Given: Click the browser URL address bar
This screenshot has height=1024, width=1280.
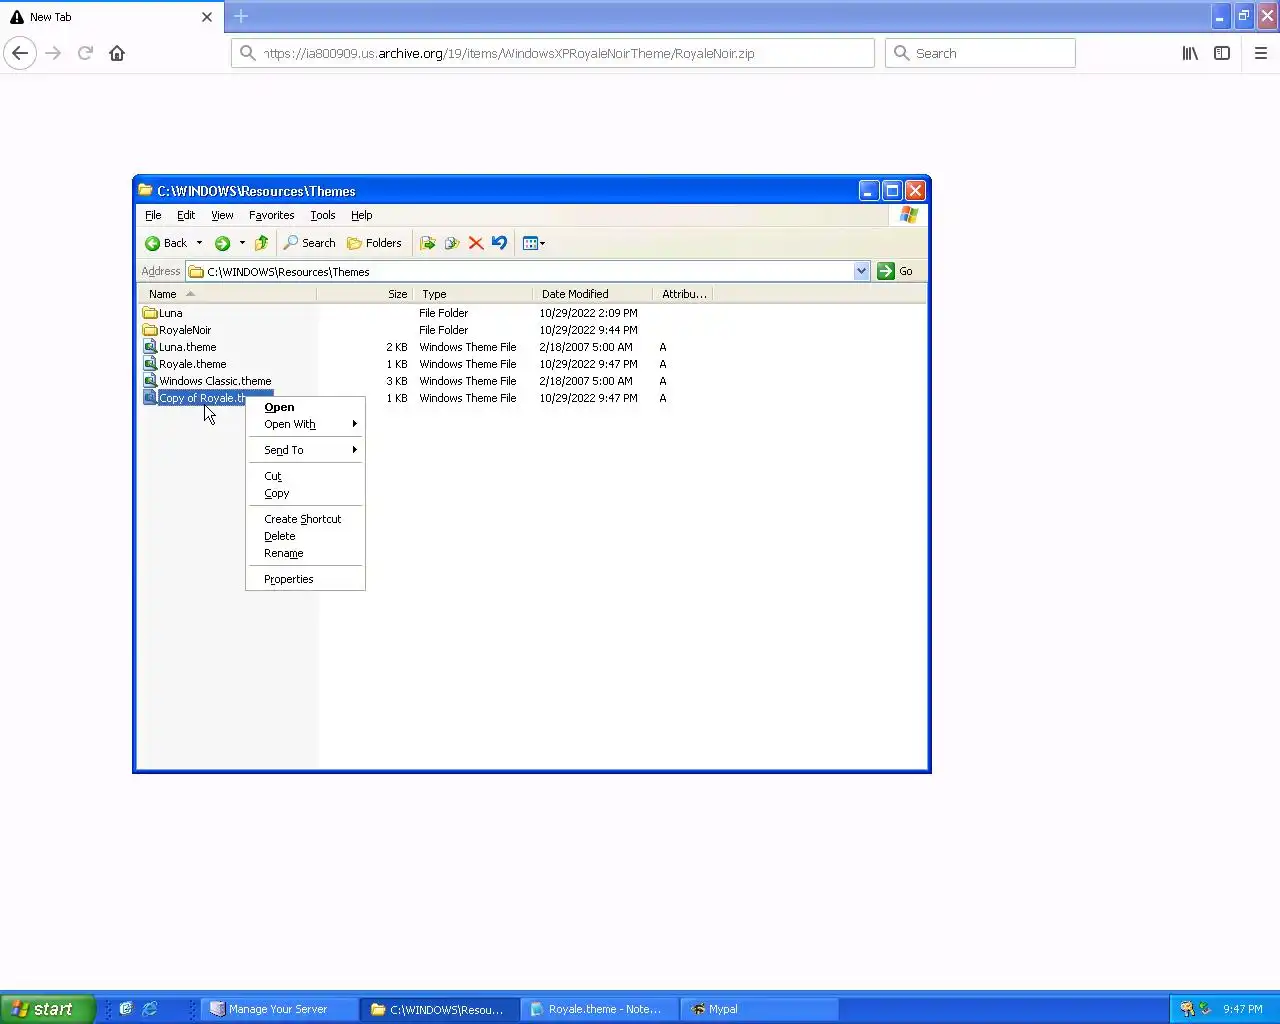Looking at the screenshot, I should (553, 53).
